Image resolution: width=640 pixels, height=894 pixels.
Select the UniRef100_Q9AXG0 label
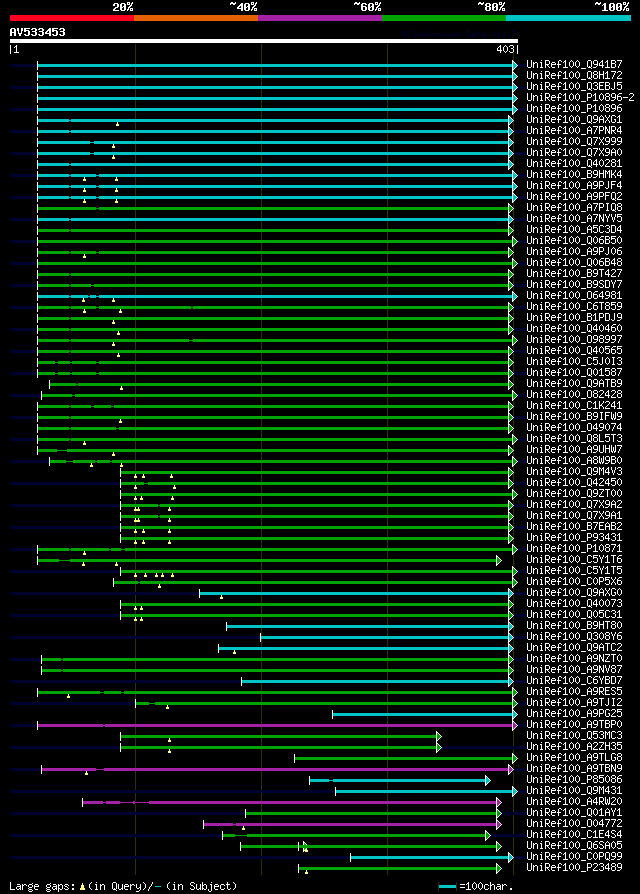pyautogui.click(x=574, y=593)
